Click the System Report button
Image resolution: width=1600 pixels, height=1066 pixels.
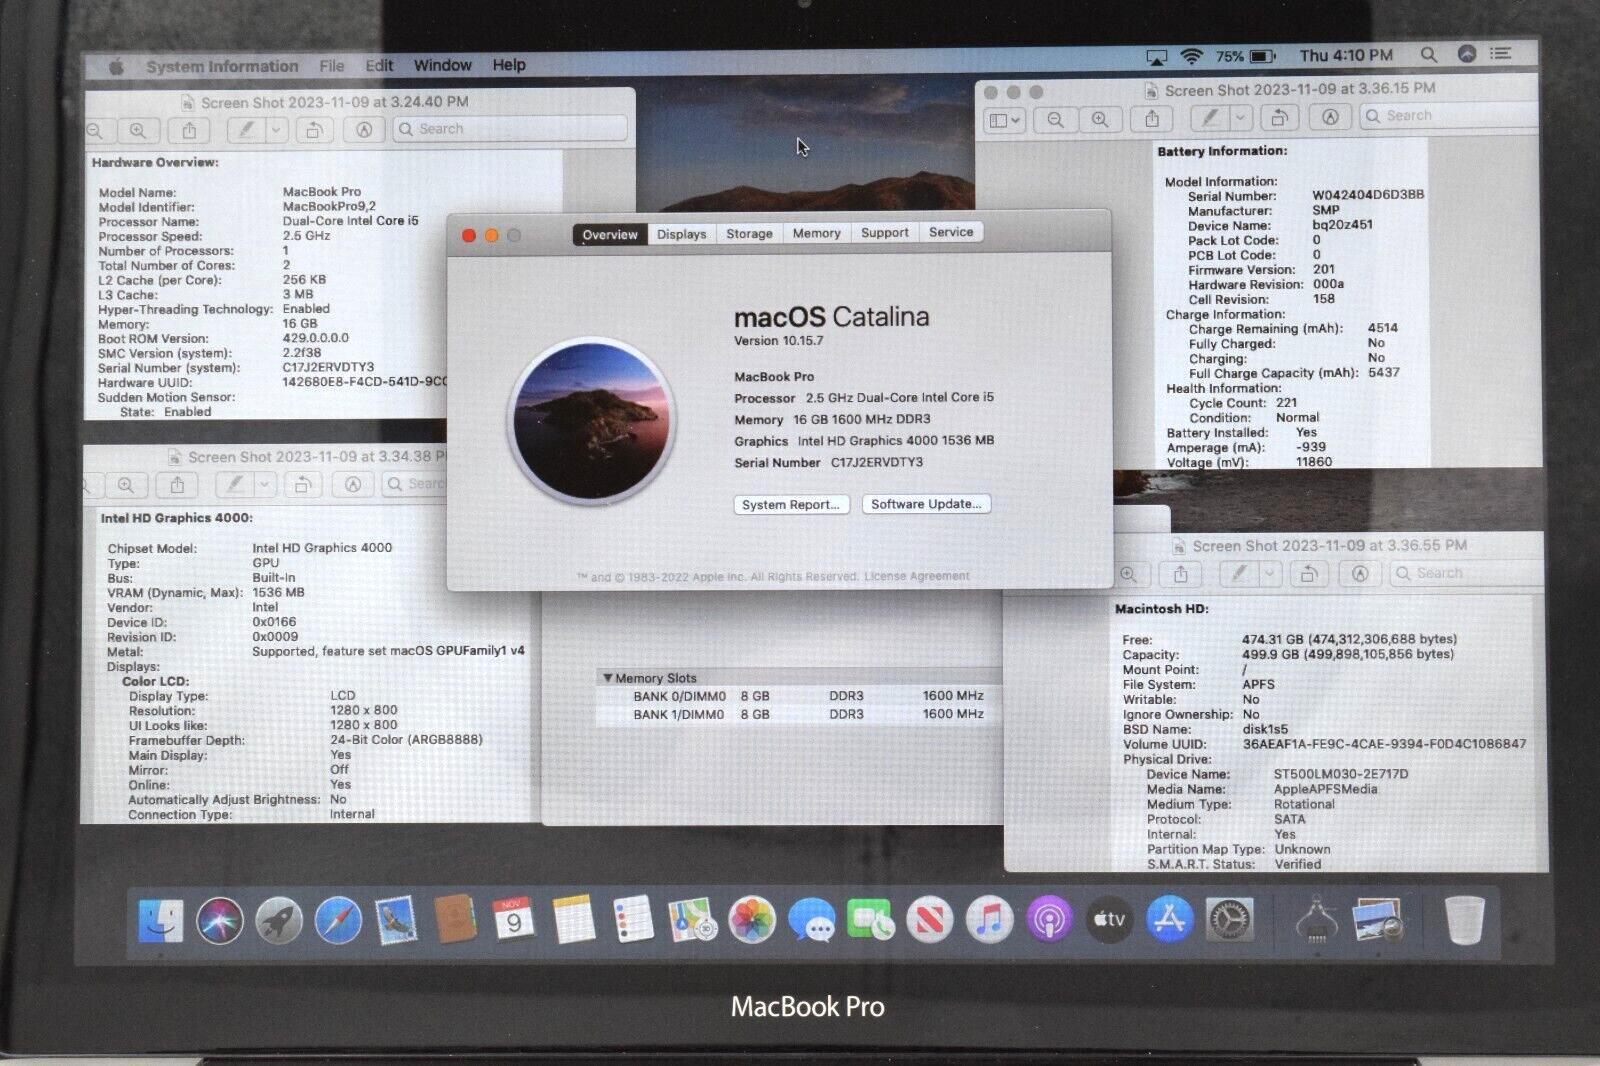(791, 504)
